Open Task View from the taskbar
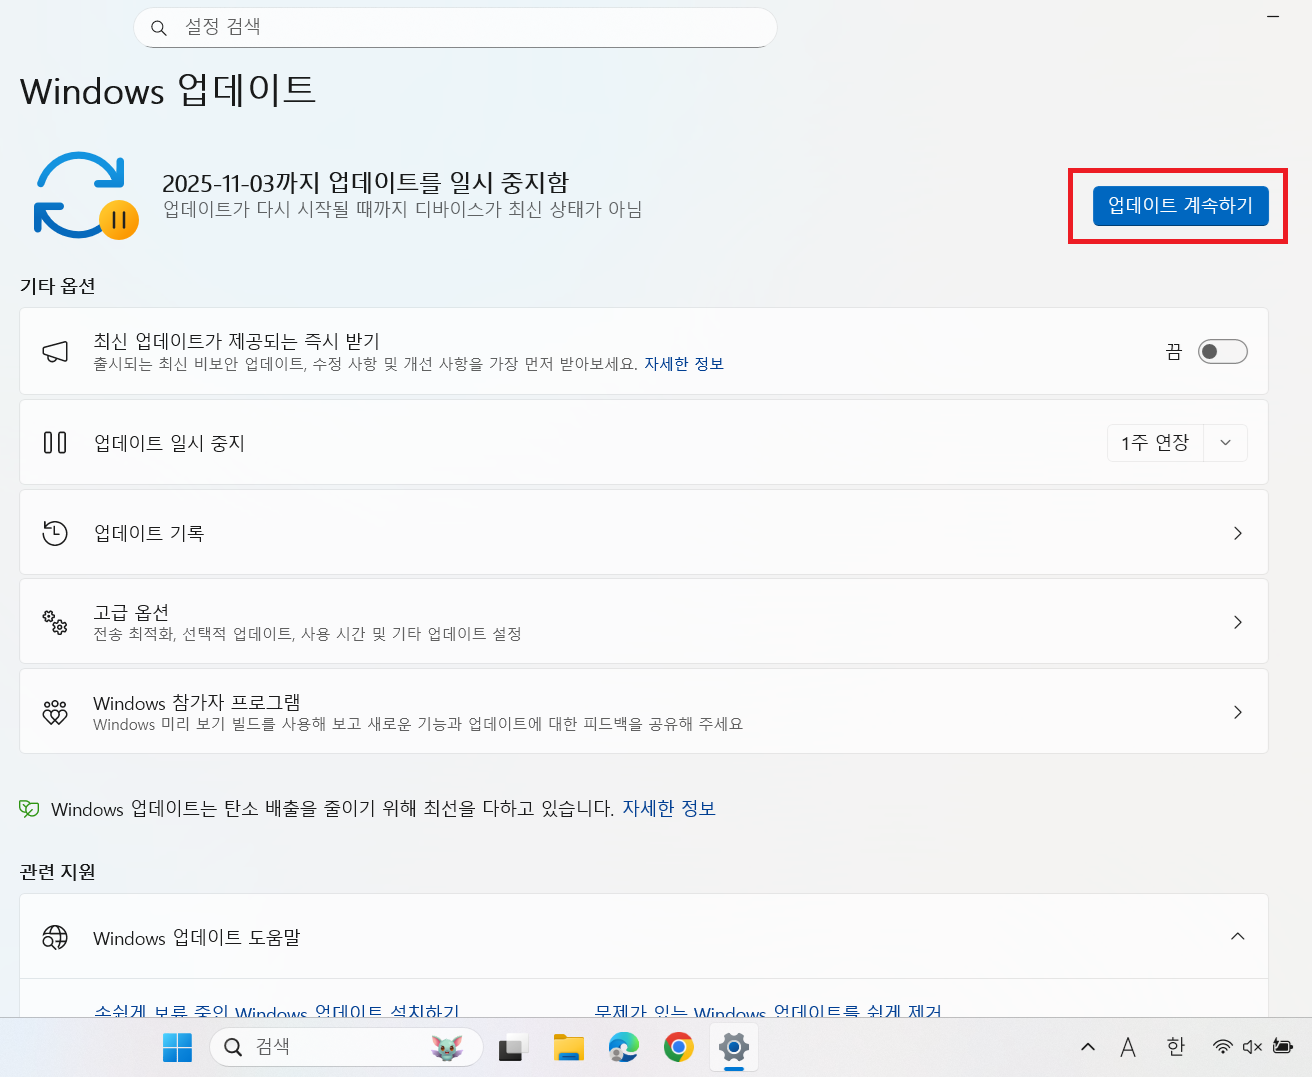1312x1077 pixels. point(512,1047)
